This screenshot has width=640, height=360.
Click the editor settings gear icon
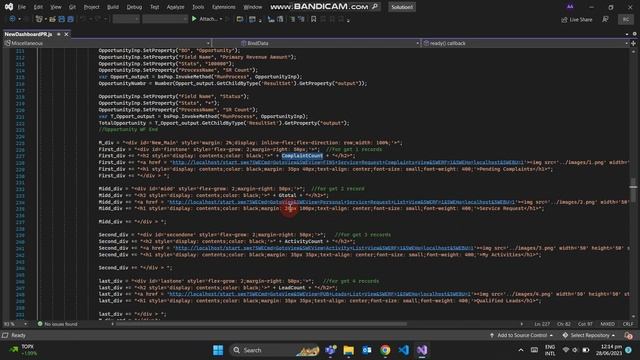(x=634, y=34)
